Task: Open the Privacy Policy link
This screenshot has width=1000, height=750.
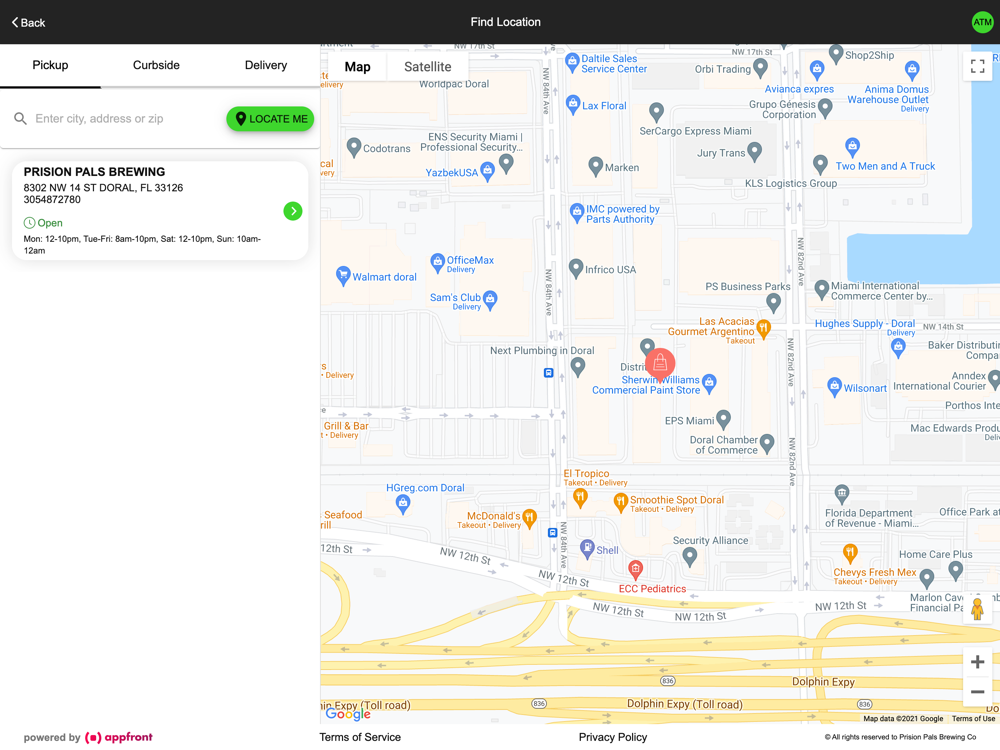Action: [613, 737]
